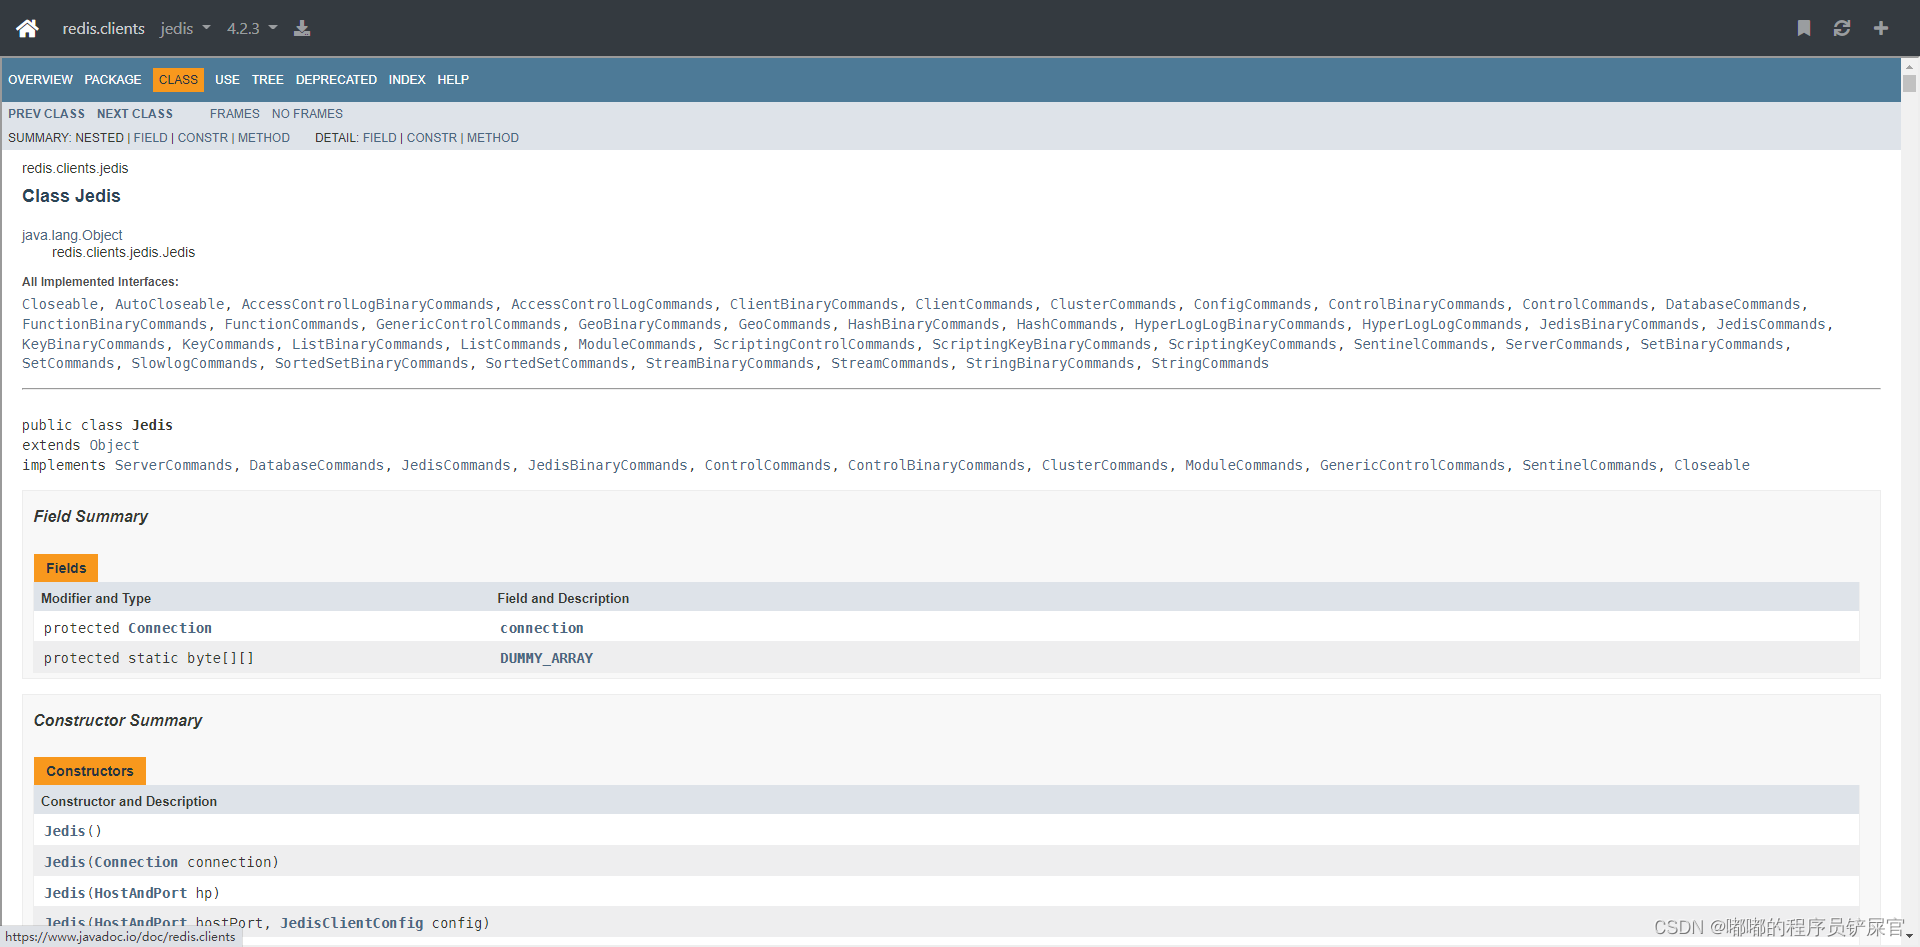The width and height of the screenshot is (1920, 947).
Task: Open ListCommands interface link
Action: (510, 345)
